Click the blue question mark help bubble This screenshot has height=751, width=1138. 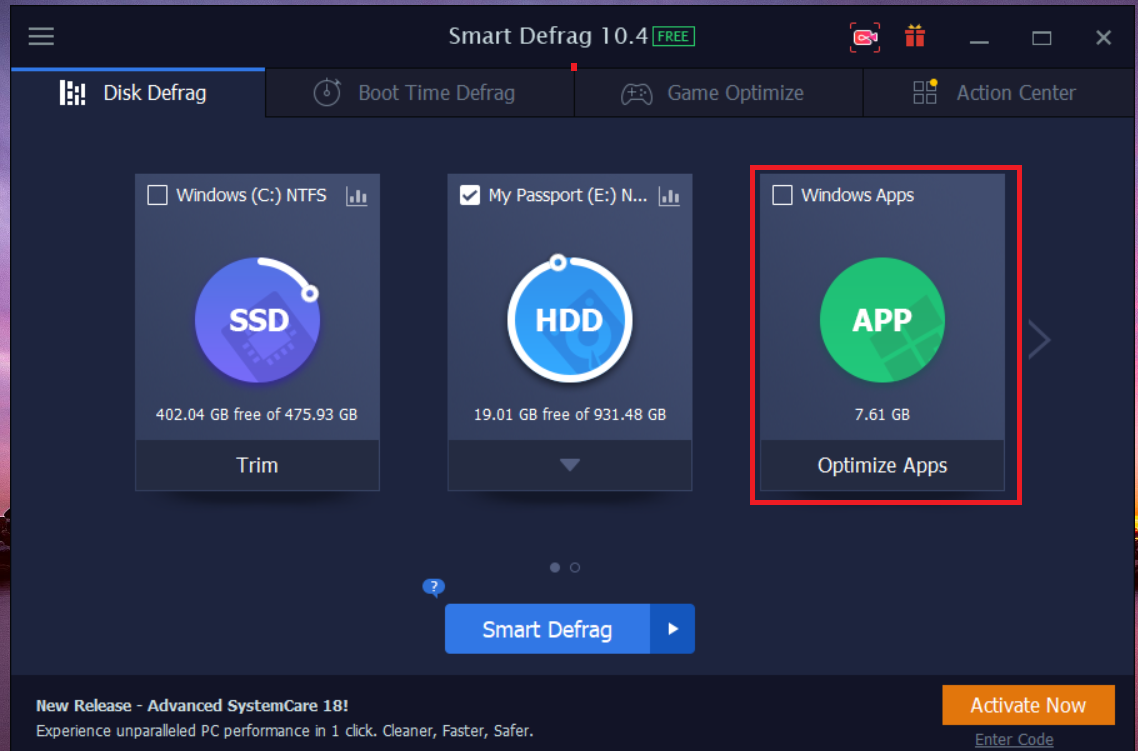coord(433,586)
